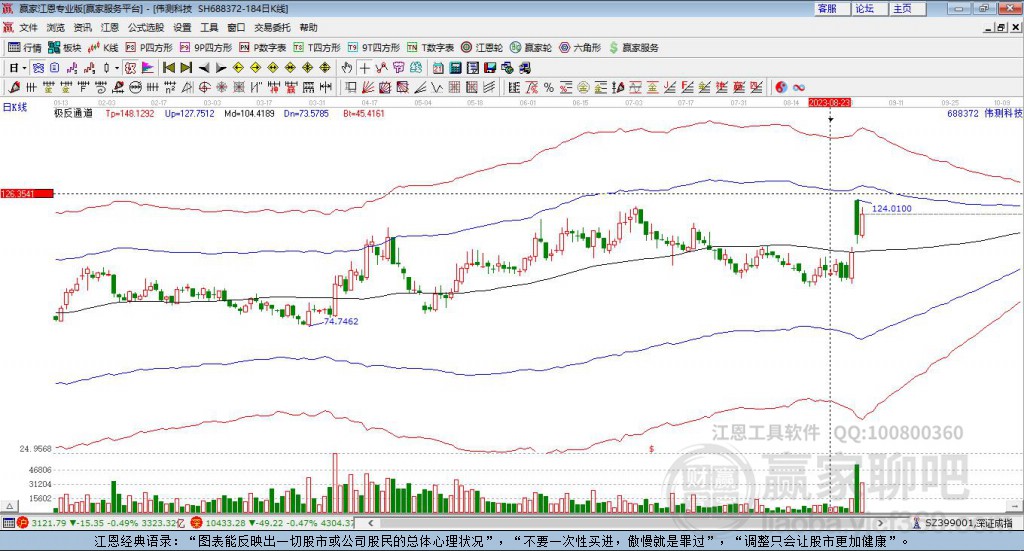Click the yin-yang symbol toolbar icon

[781, 86]
